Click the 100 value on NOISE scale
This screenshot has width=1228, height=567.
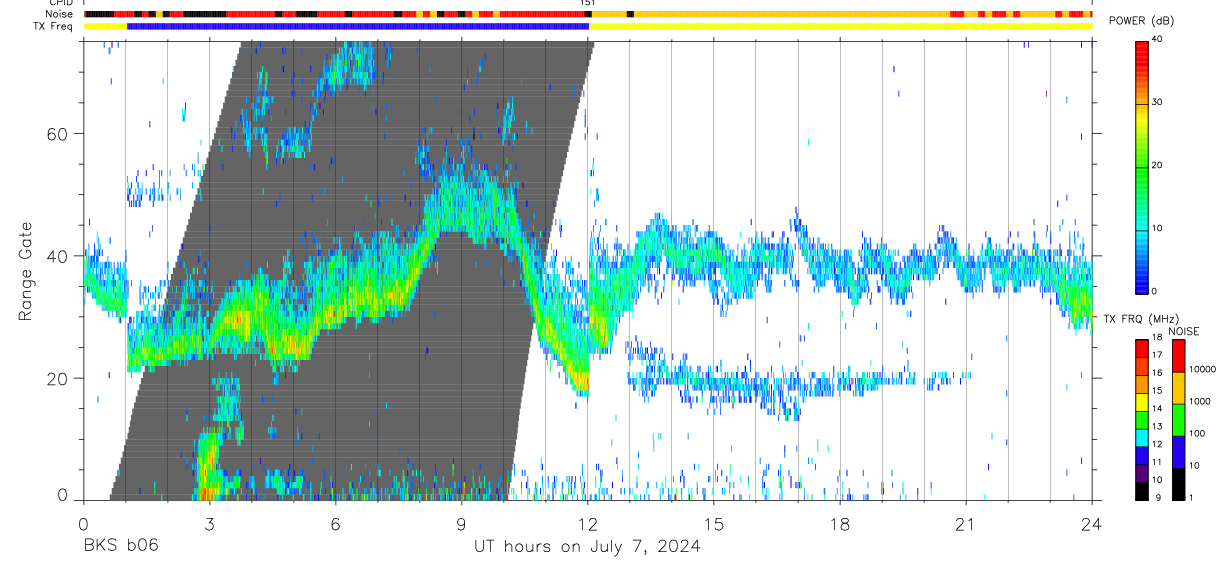pyautogui.click(x=1198, y=433)
